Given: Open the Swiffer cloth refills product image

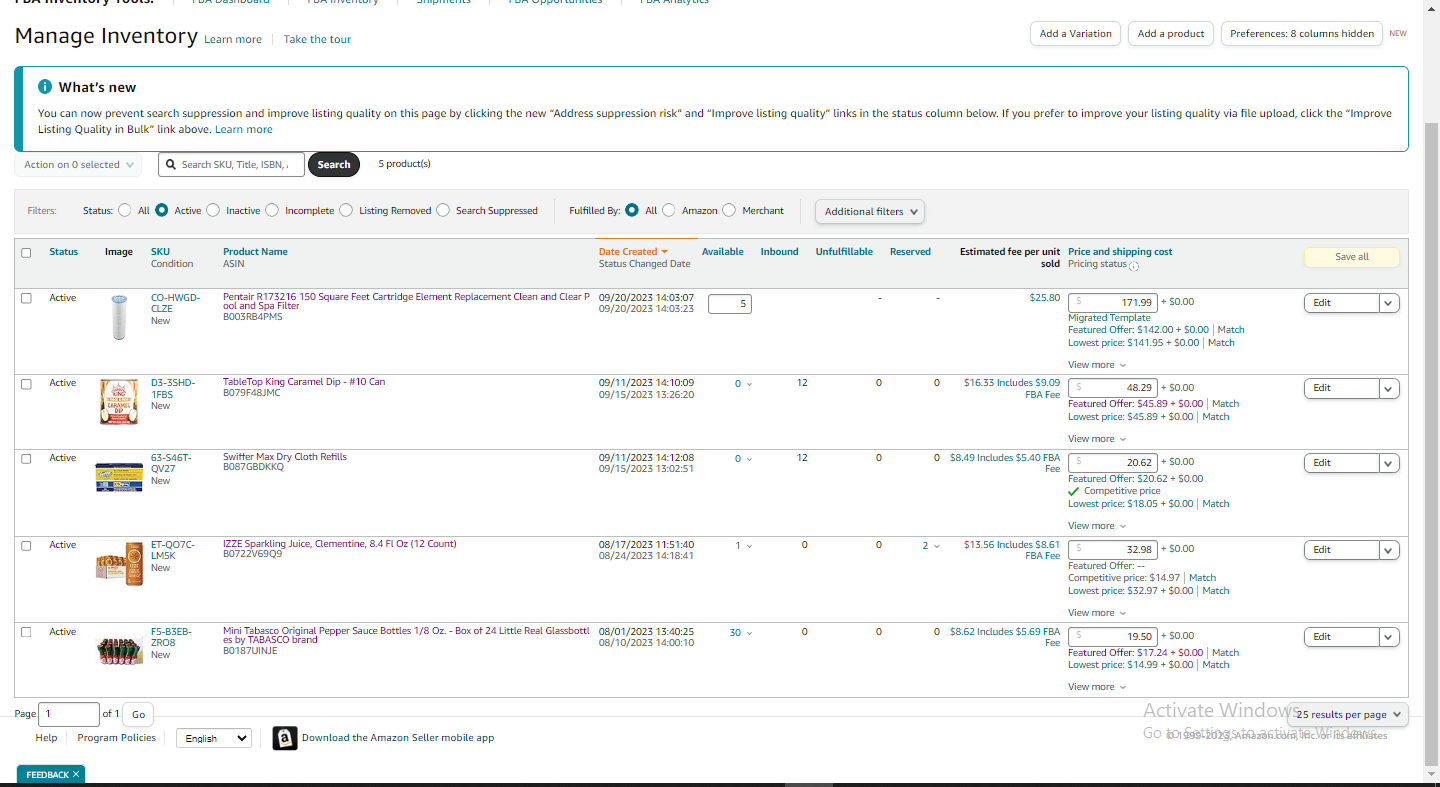Looking at the screenshot, I should pos(119,478).
